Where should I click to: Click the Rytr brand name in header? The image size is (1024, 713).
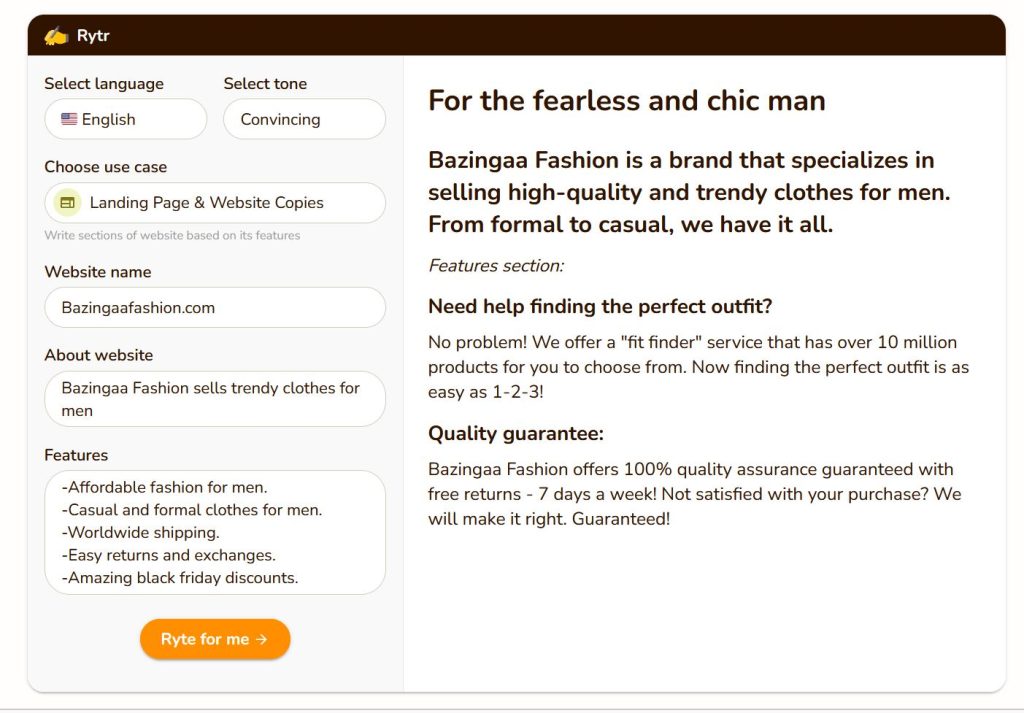[93, 36]
